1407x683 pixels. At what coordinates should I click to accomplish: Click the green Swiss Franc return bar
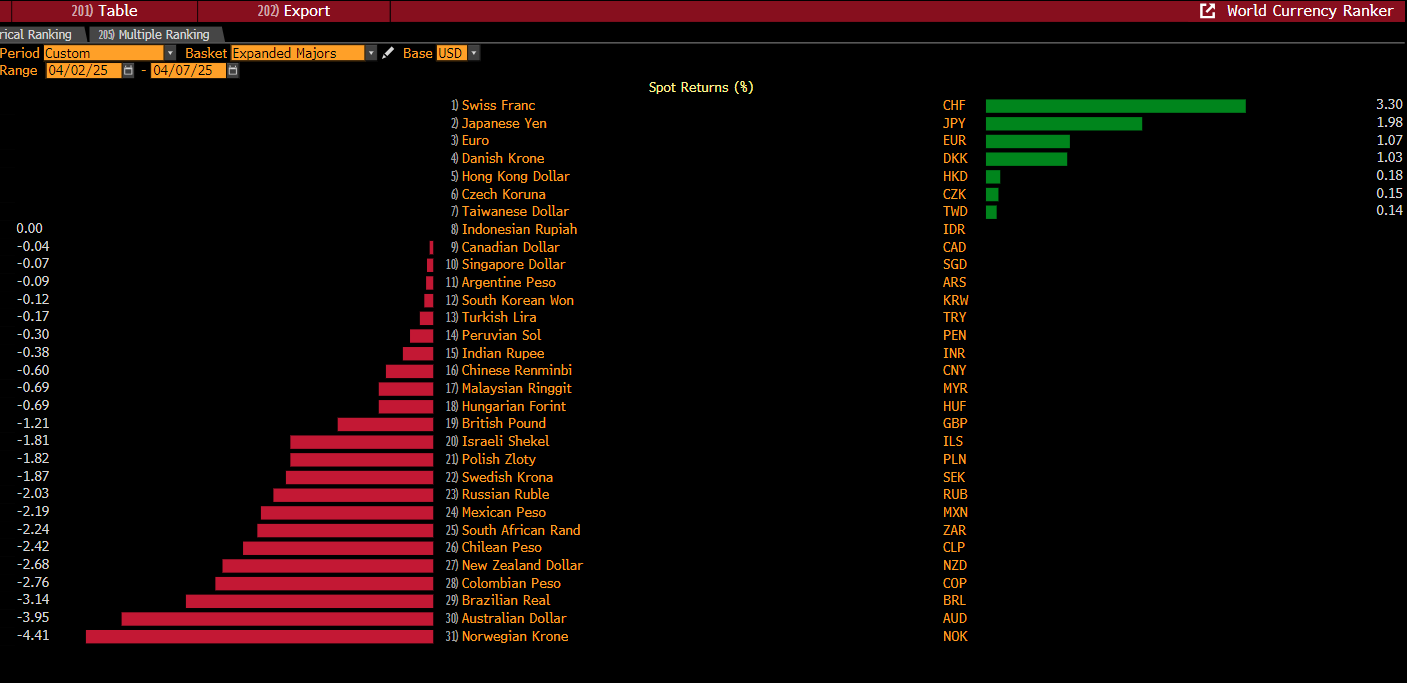click(x=1115, y=106)
